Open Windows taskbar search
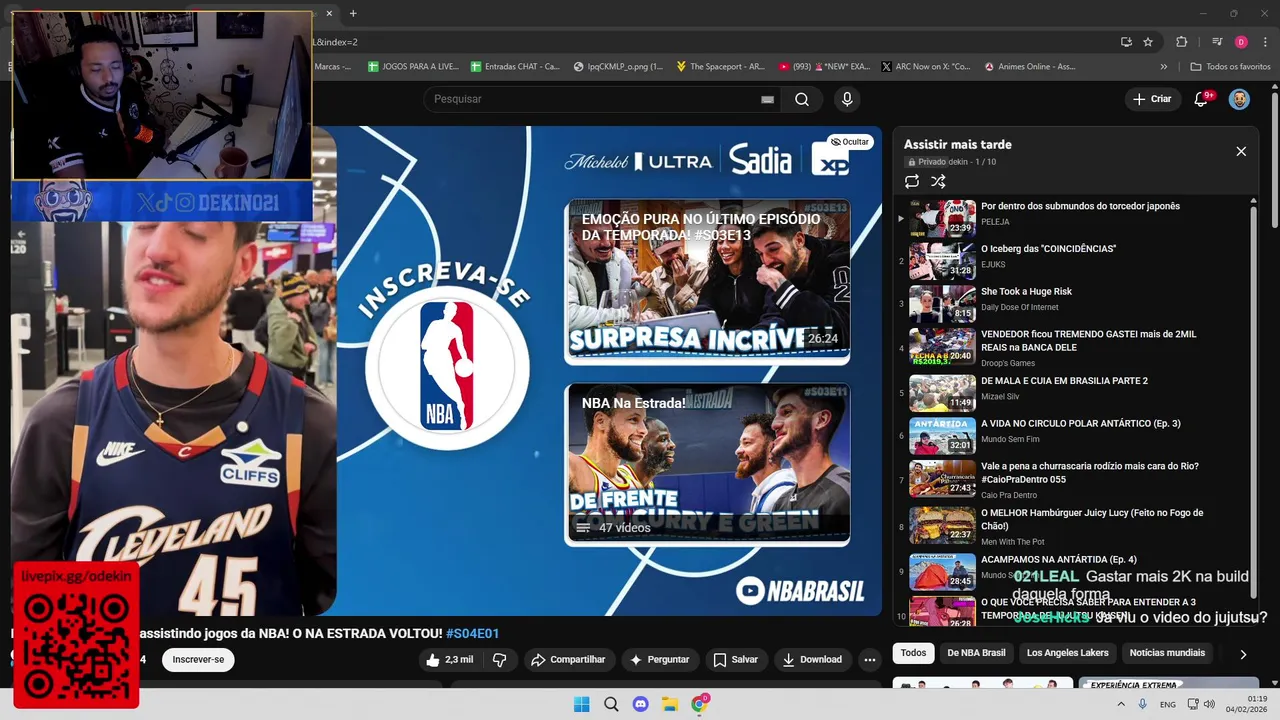Screen dimensions: 1280x720 pyautogui.click(x=611, y=704)
